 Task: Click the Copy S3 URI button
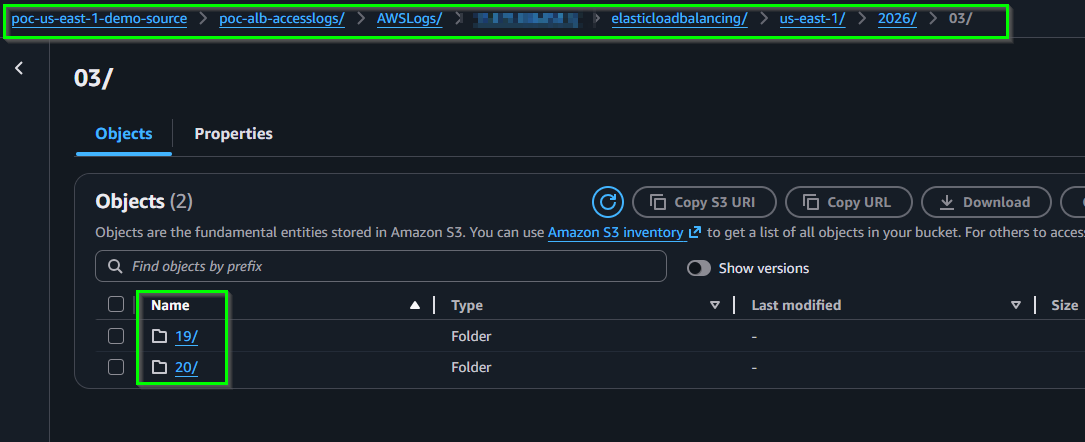point(704,203)
